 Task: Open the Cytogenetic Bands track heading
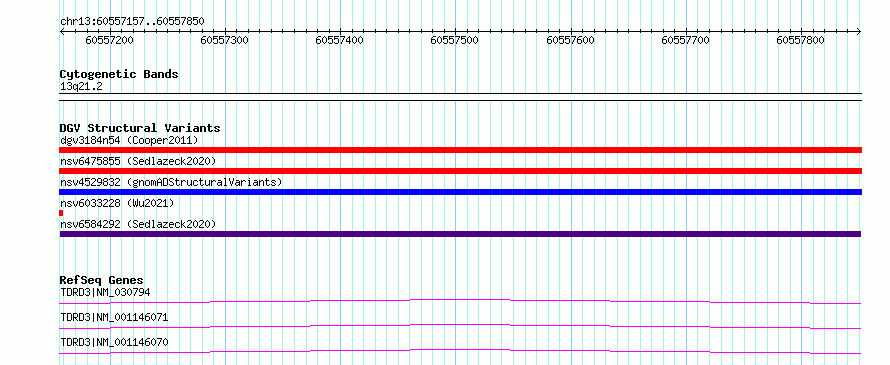pos(119,74)
